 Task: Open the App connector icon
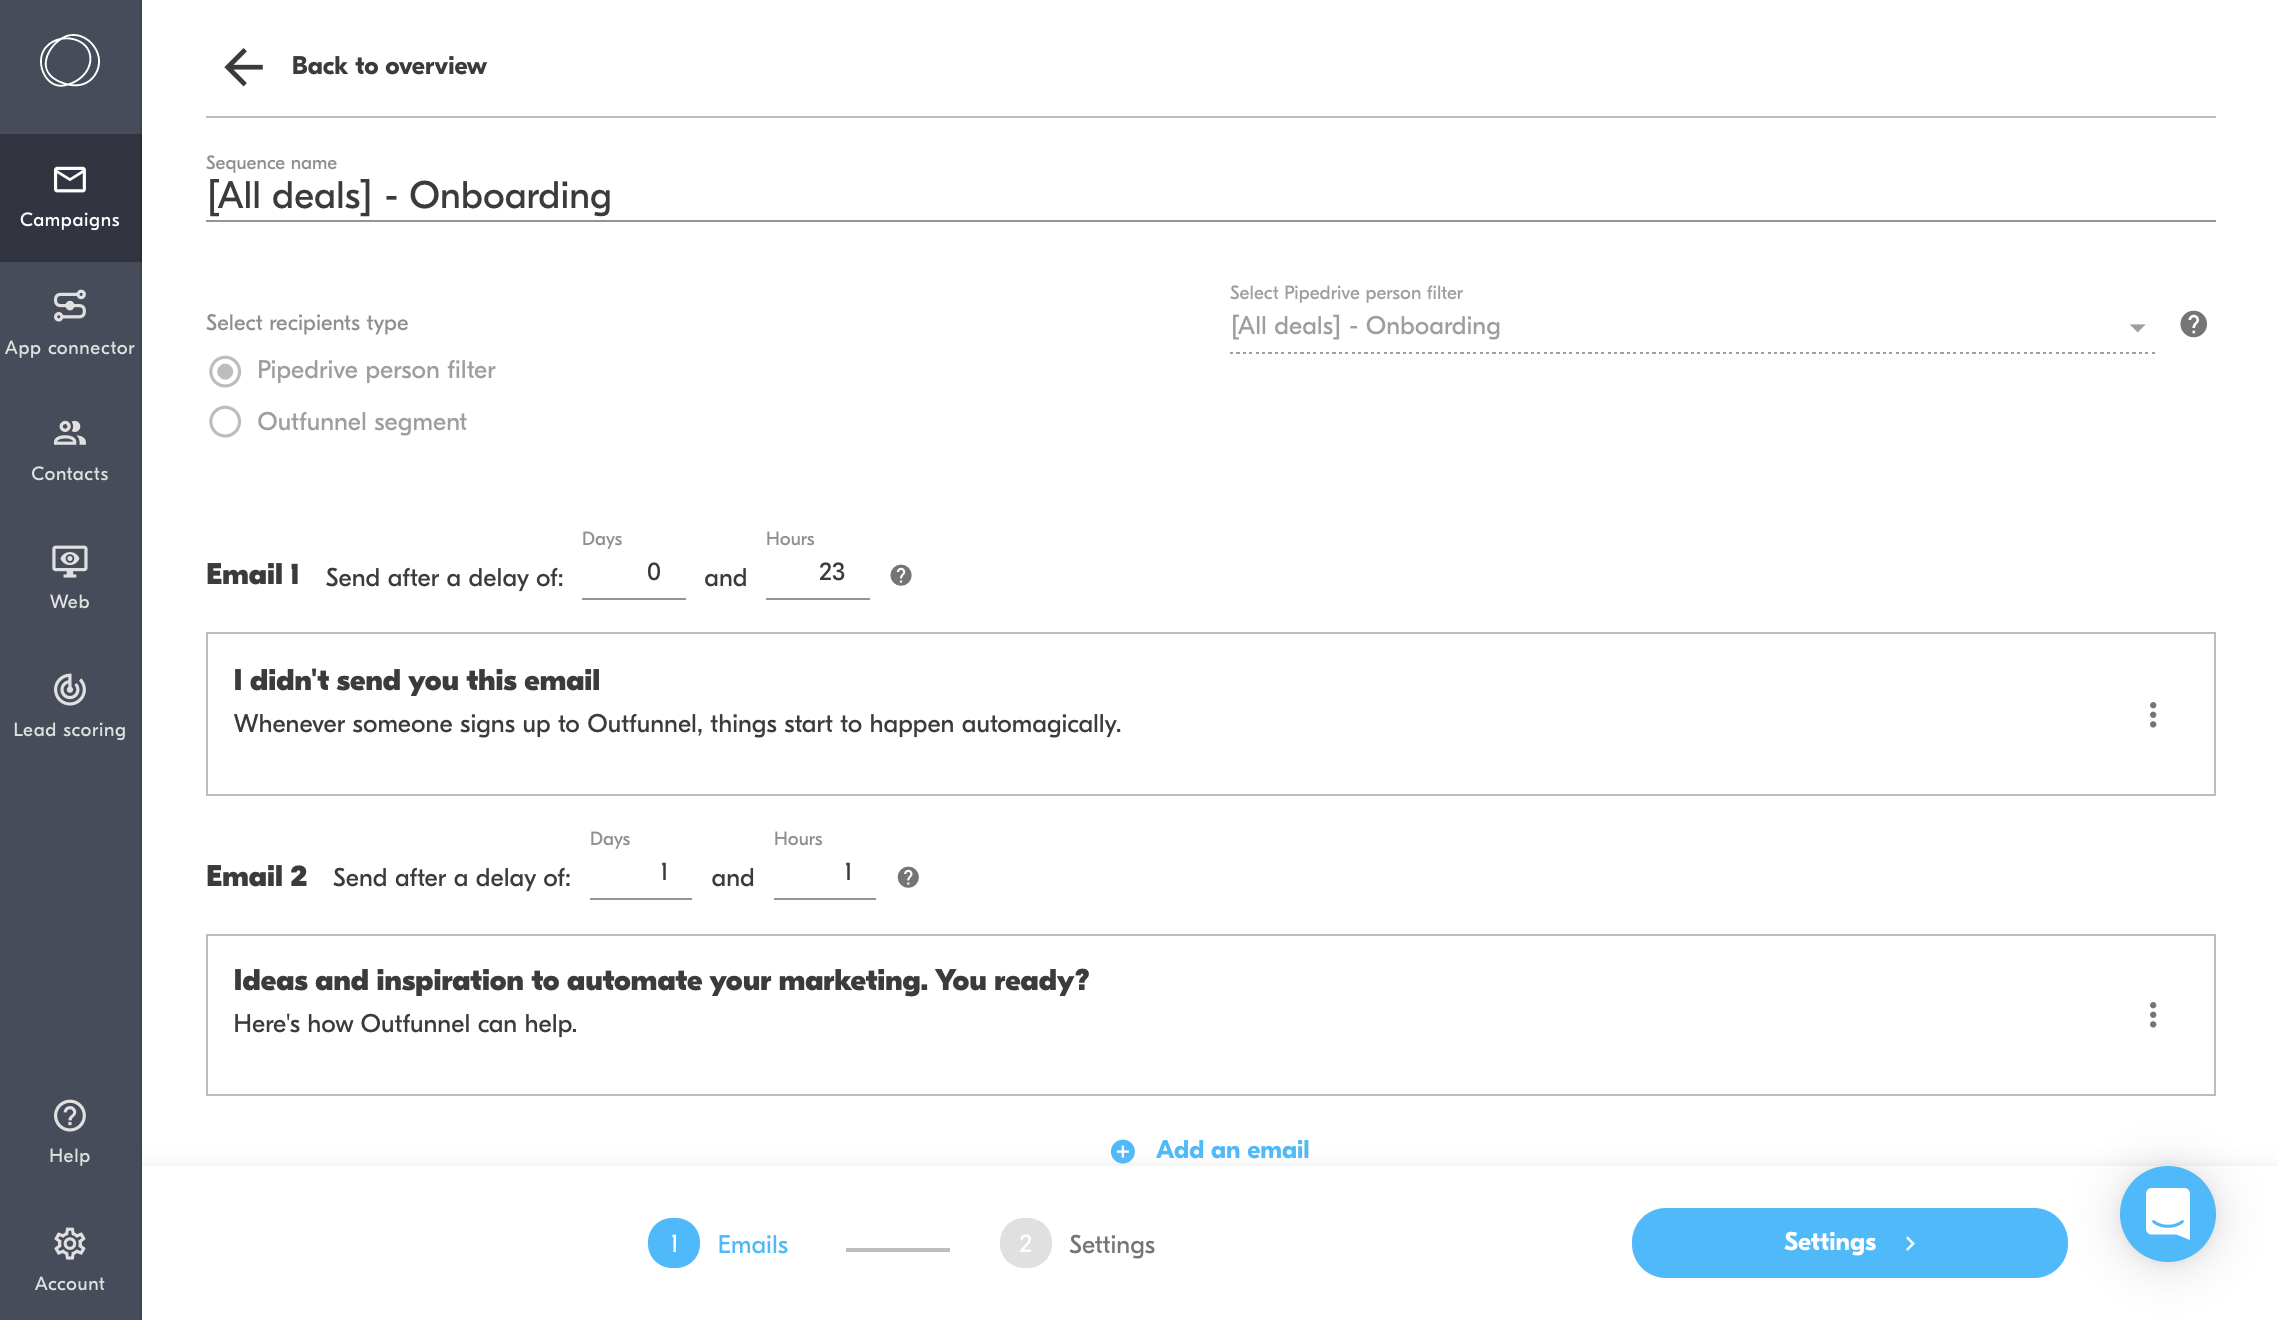click(70, 305)
